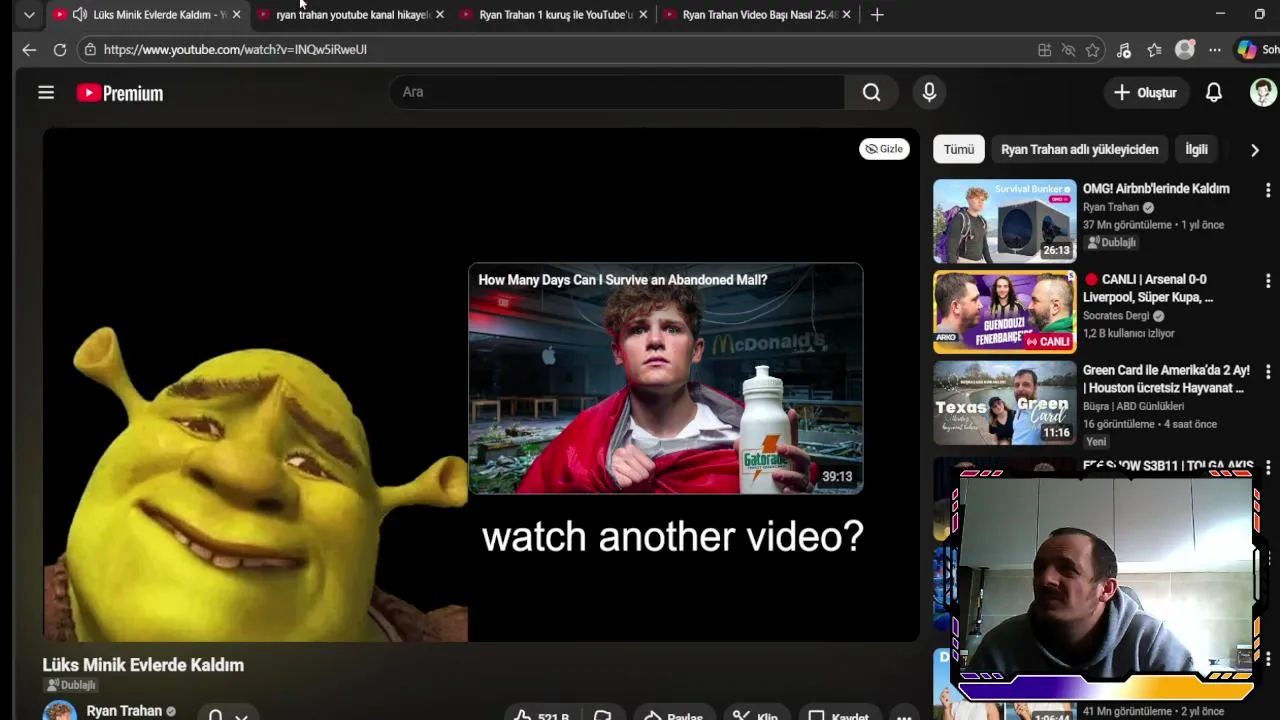Open the Copilot sidebar icon

1246,50
